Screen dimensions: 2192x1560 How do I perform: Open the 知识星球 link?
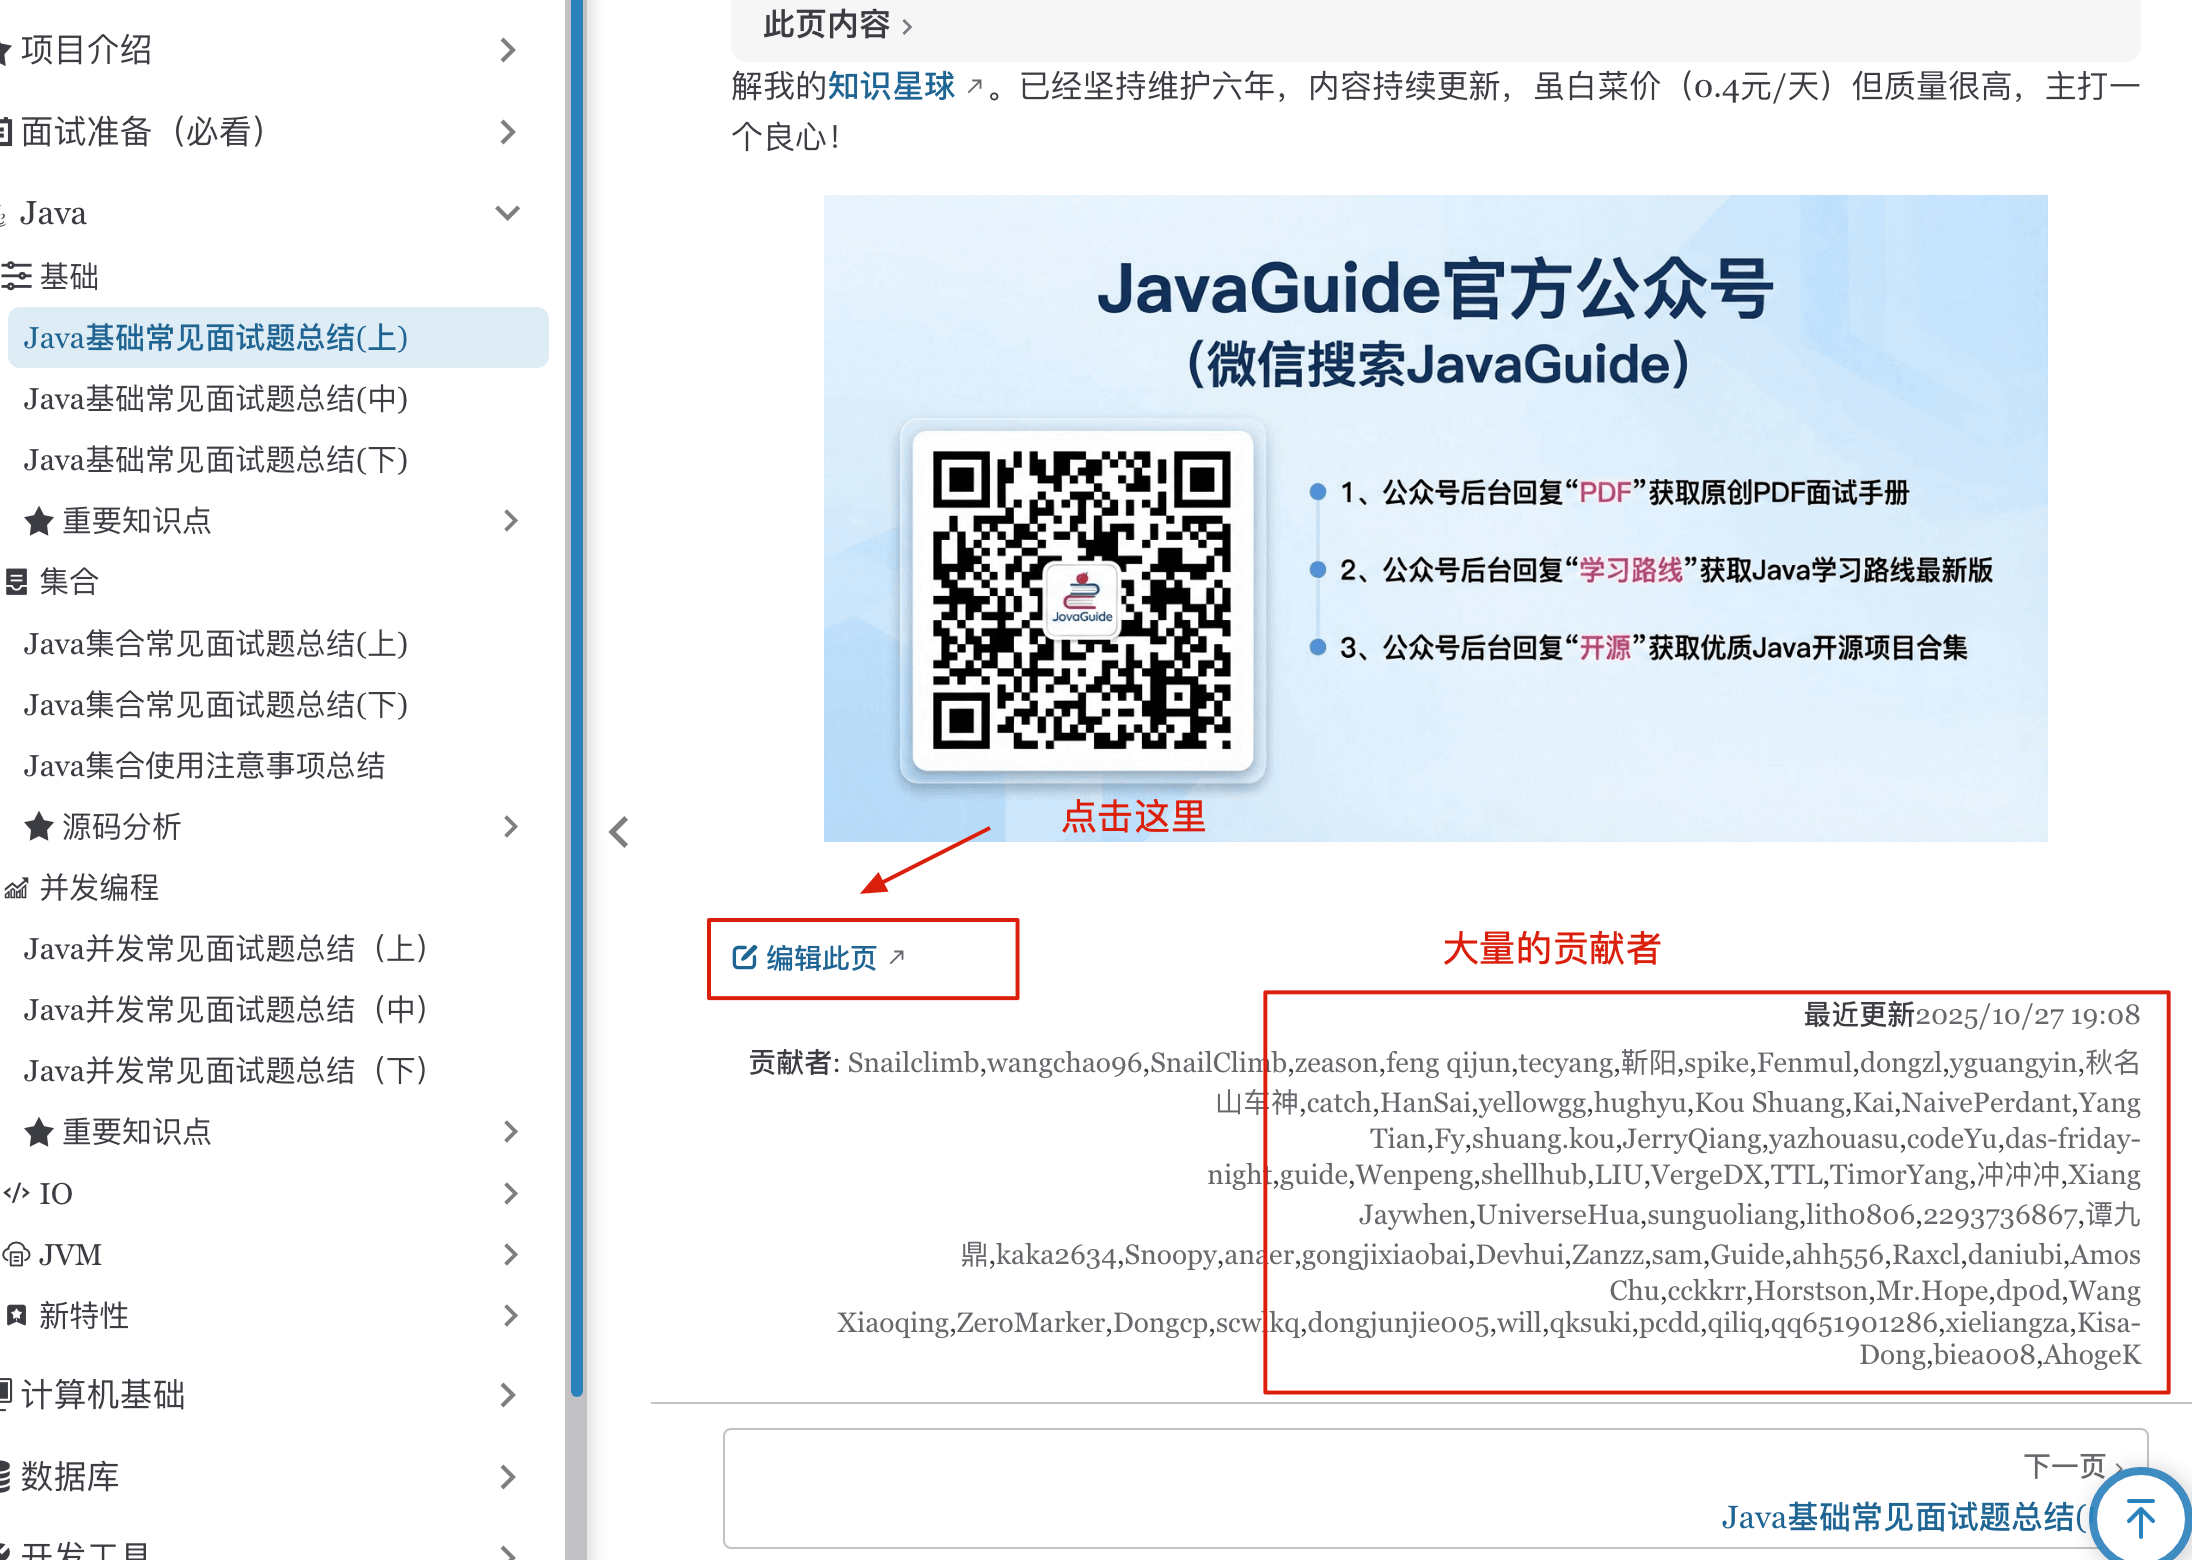coord(891,87)
